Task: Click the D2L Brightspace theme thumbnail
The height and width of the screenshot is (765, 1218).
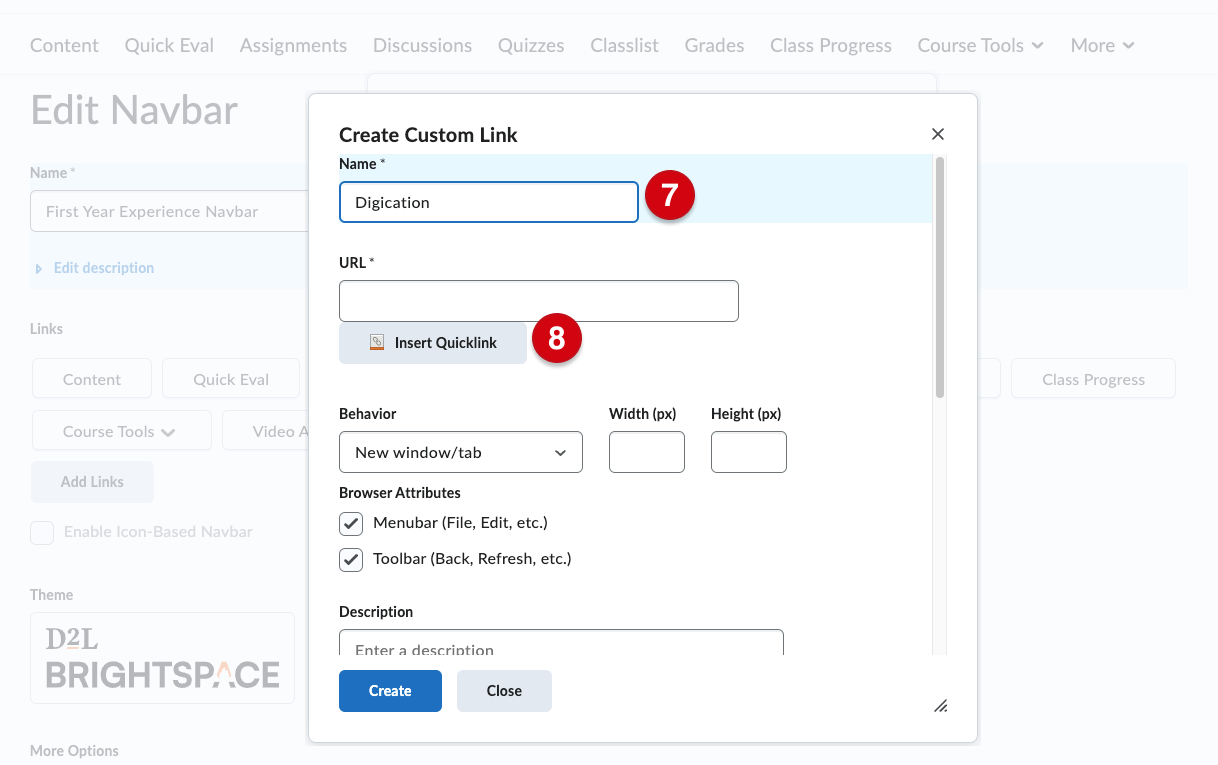Action: (x=162, y=658)
